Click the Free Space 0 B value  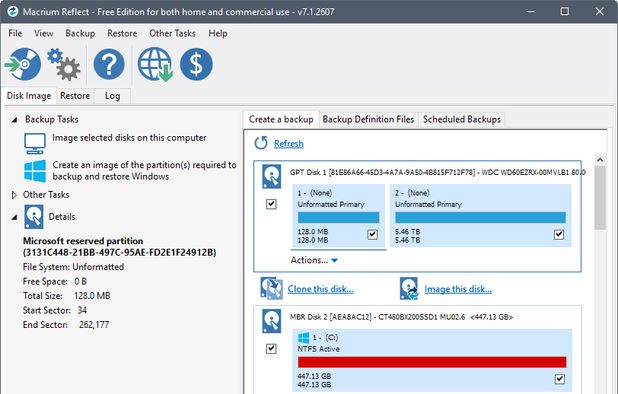(x=80, y=281)
